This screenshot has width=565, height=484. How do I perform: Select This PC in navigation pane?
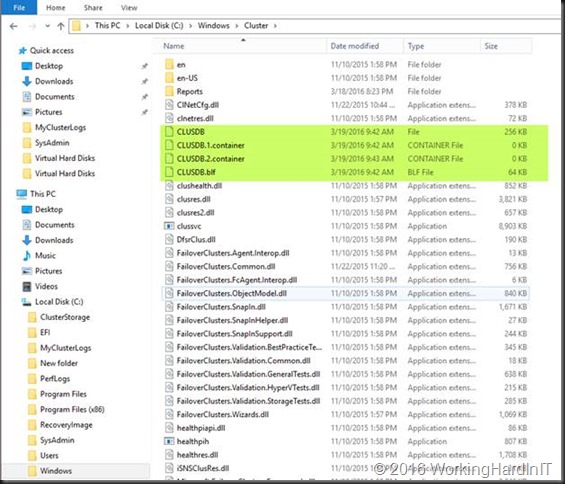tap(43, 194)
